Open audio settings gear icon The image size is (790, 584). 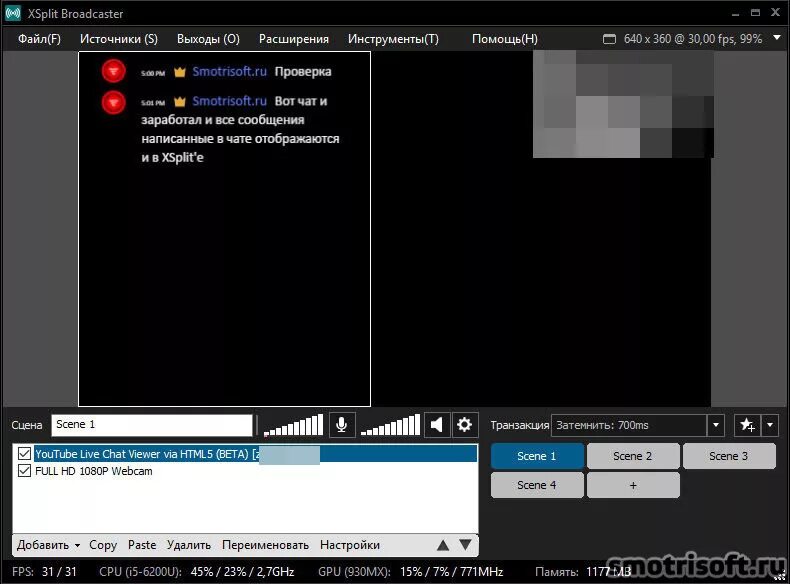click(x=464, y=425)
